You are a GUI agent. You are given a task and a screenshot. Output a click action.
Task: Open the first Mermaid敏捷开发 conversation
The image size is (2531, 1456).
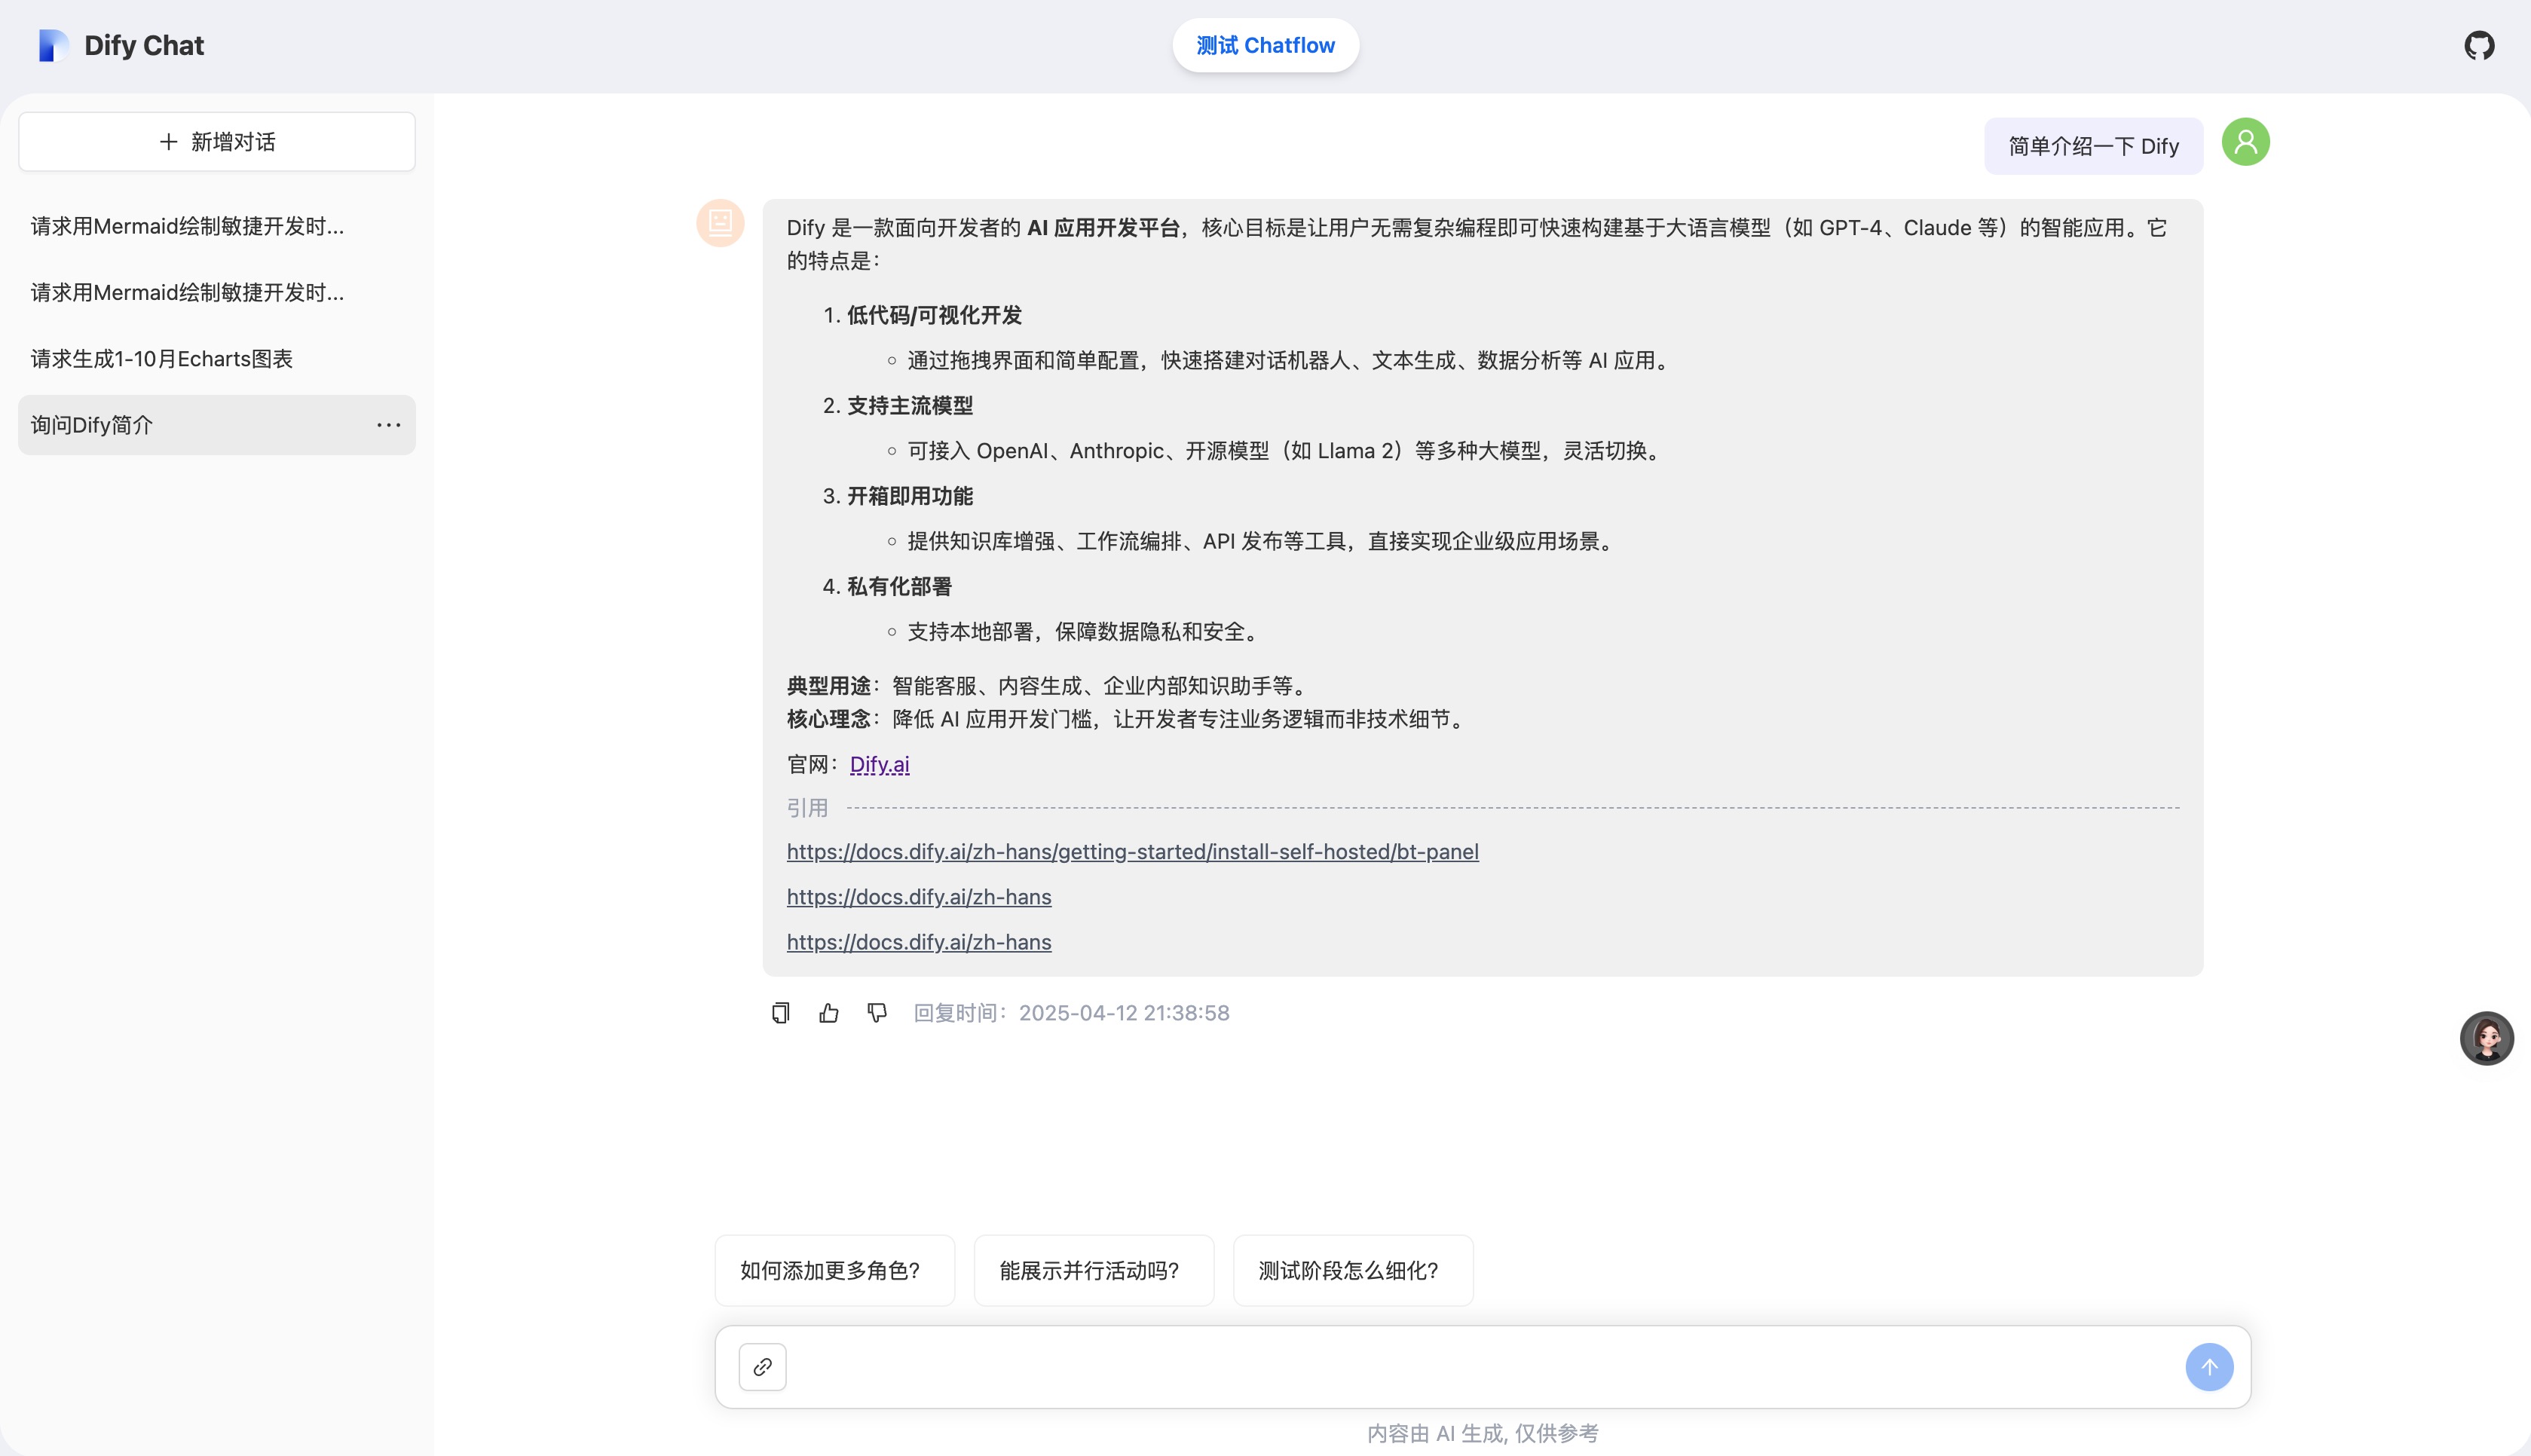coord(187,226)
